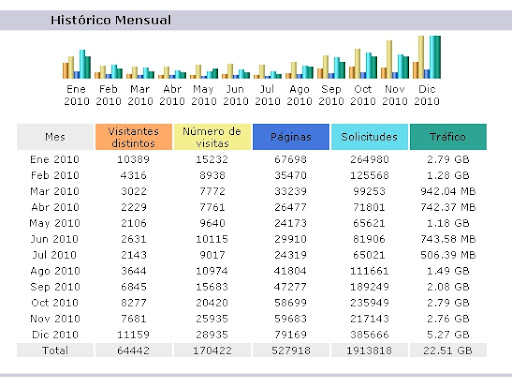Select the May 2010 table row label

point(55,223)
